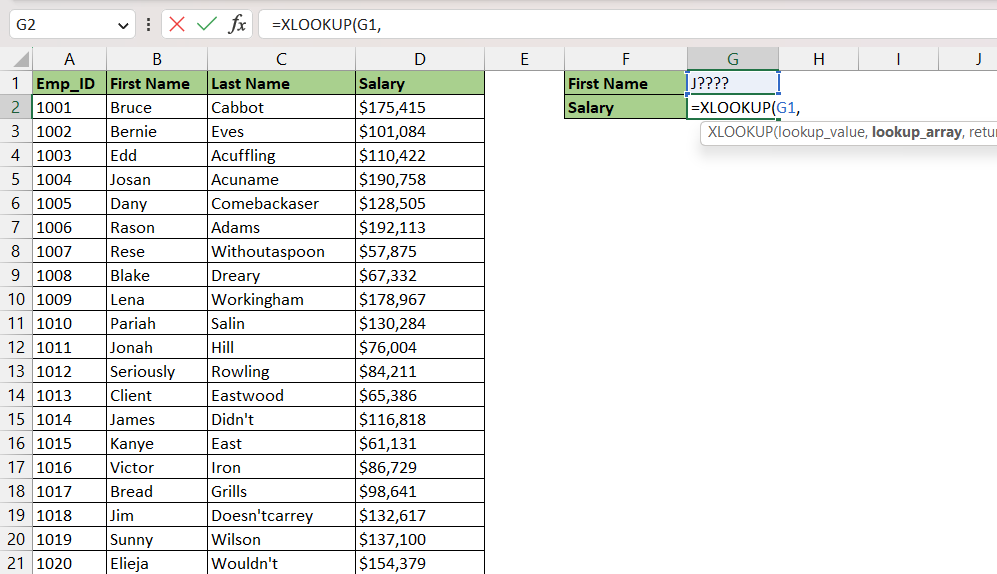Click the three-dot handle beside Name Box
This screenshot has width=997, height=574.
(x=148, y=25)
